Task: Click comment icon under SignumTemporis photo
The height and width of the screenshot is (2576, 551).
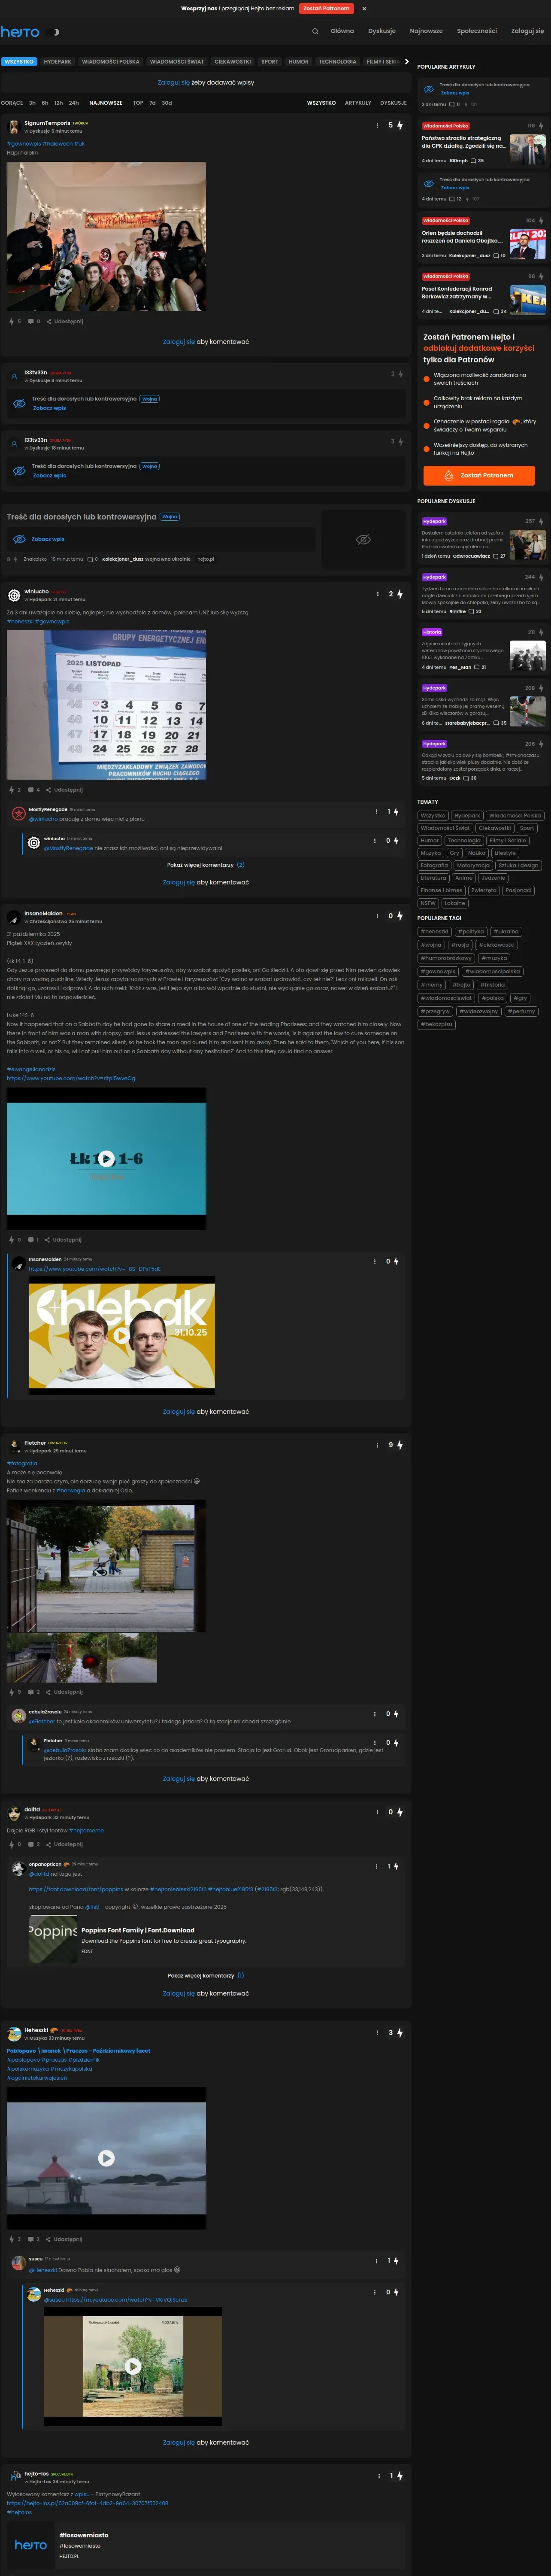Action: pos(31,321)
